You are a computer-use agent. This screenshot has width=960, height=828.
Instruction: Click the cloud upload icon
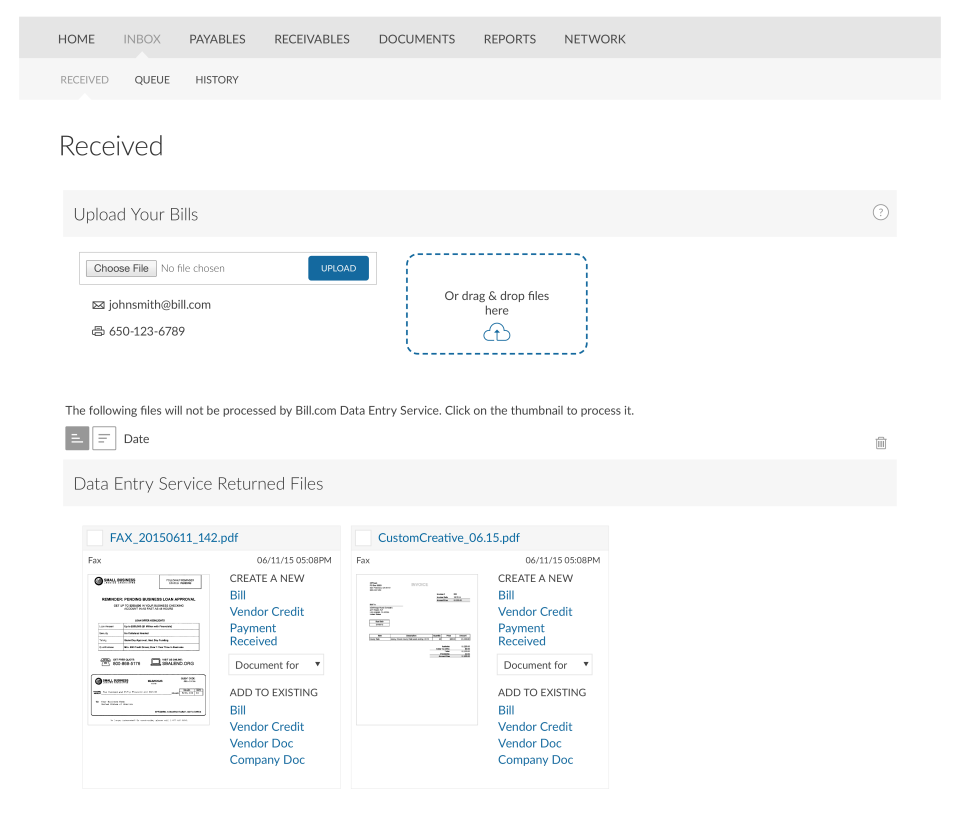click(496, 333)
